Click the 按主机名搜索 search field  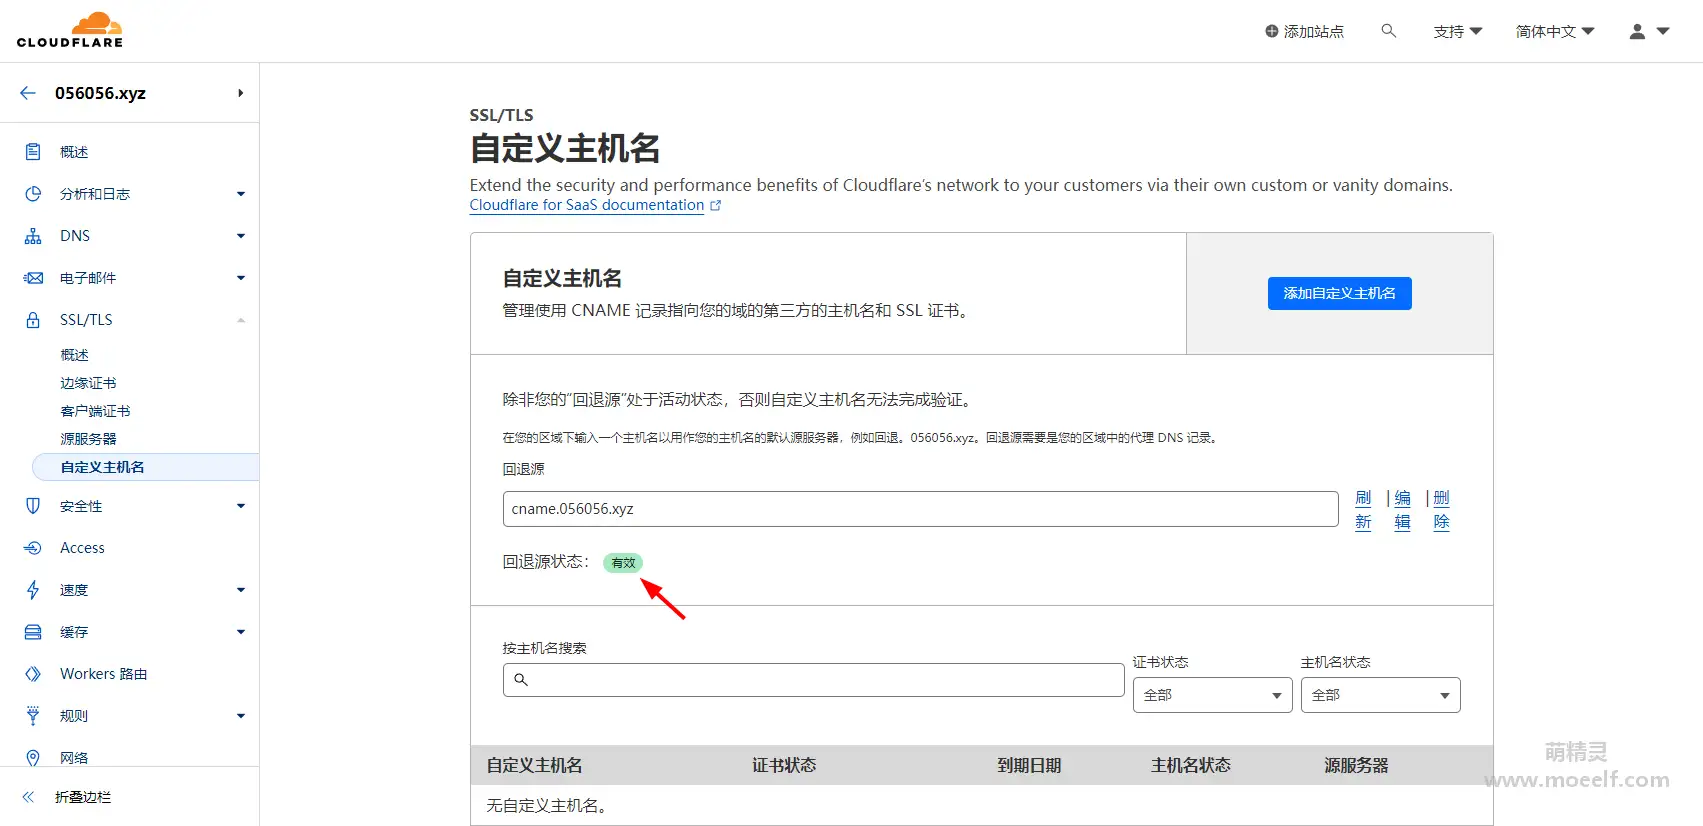[813, 680]
